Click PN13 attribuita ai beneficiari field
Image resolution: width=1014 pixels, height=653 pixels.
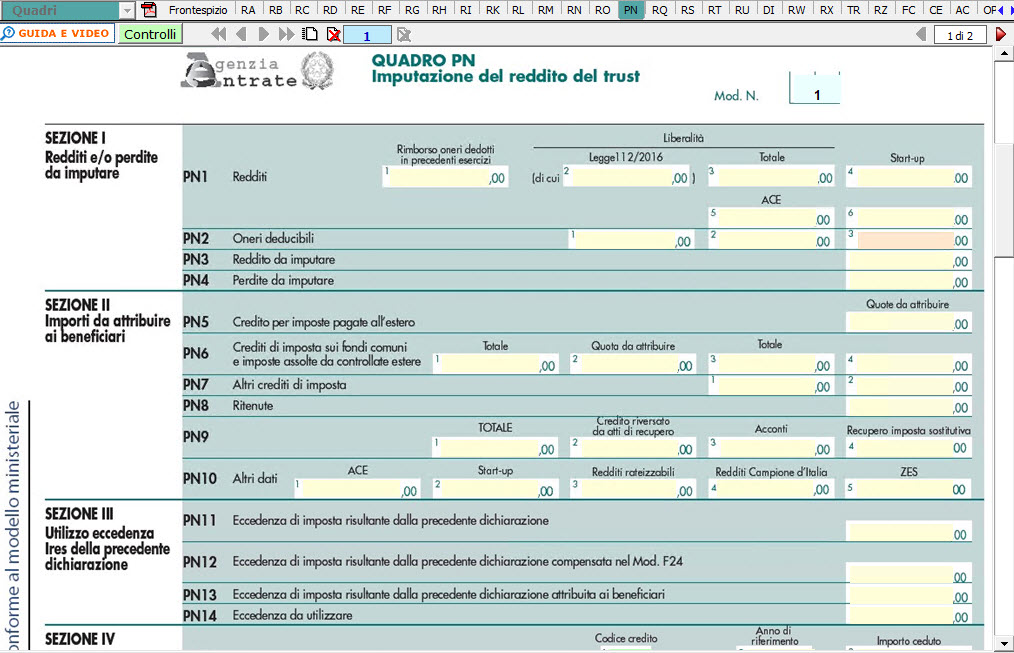click(x=909, y=595)
